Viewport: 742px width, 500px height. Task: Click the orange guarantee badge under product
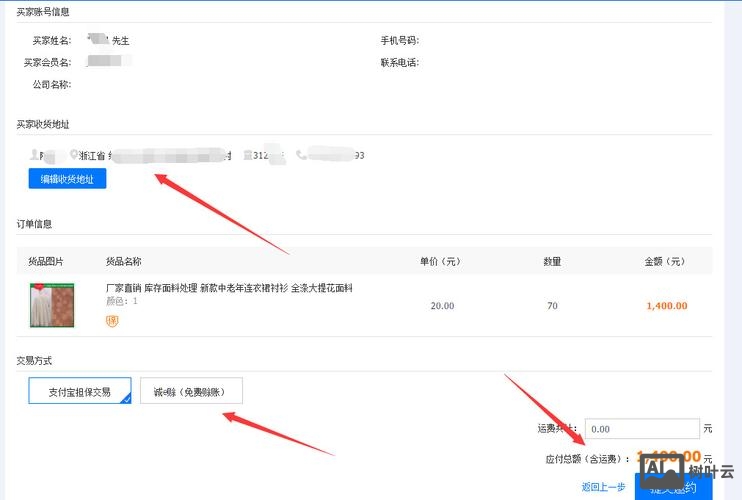tap(112, 320)
